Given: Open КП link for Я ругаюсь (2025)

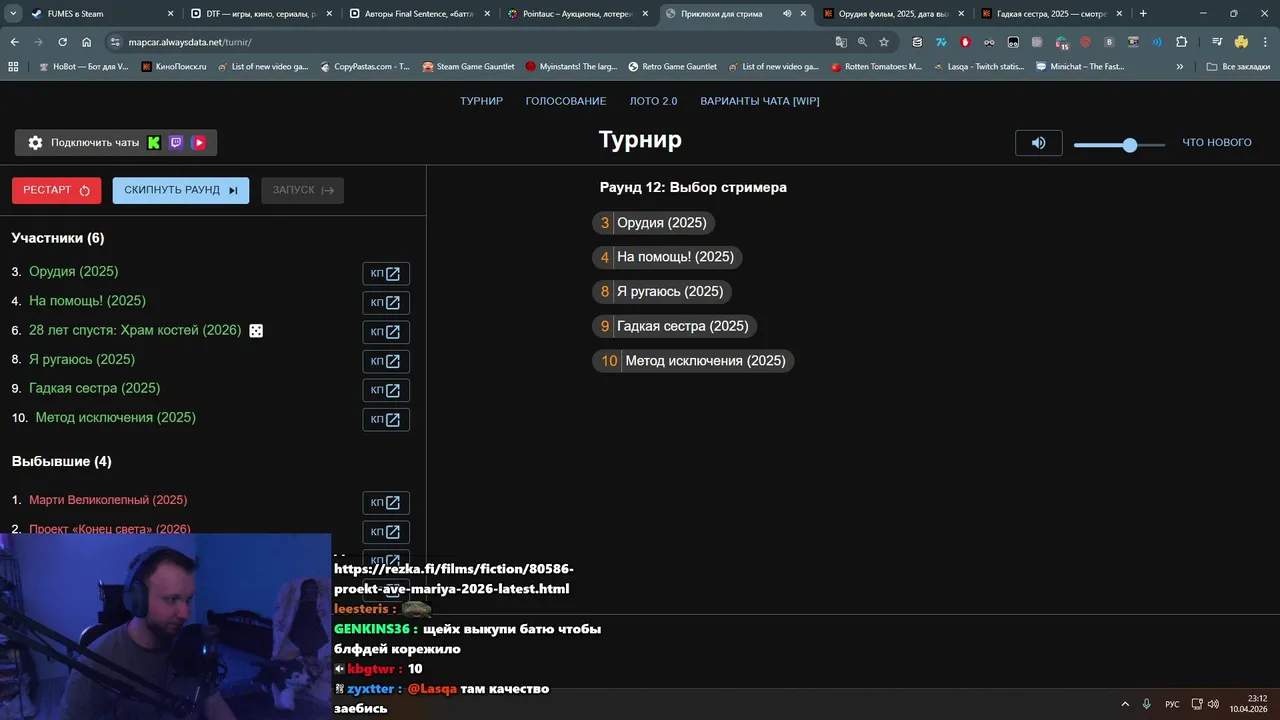Looking at the screenshot, I should tap(386, 361).
